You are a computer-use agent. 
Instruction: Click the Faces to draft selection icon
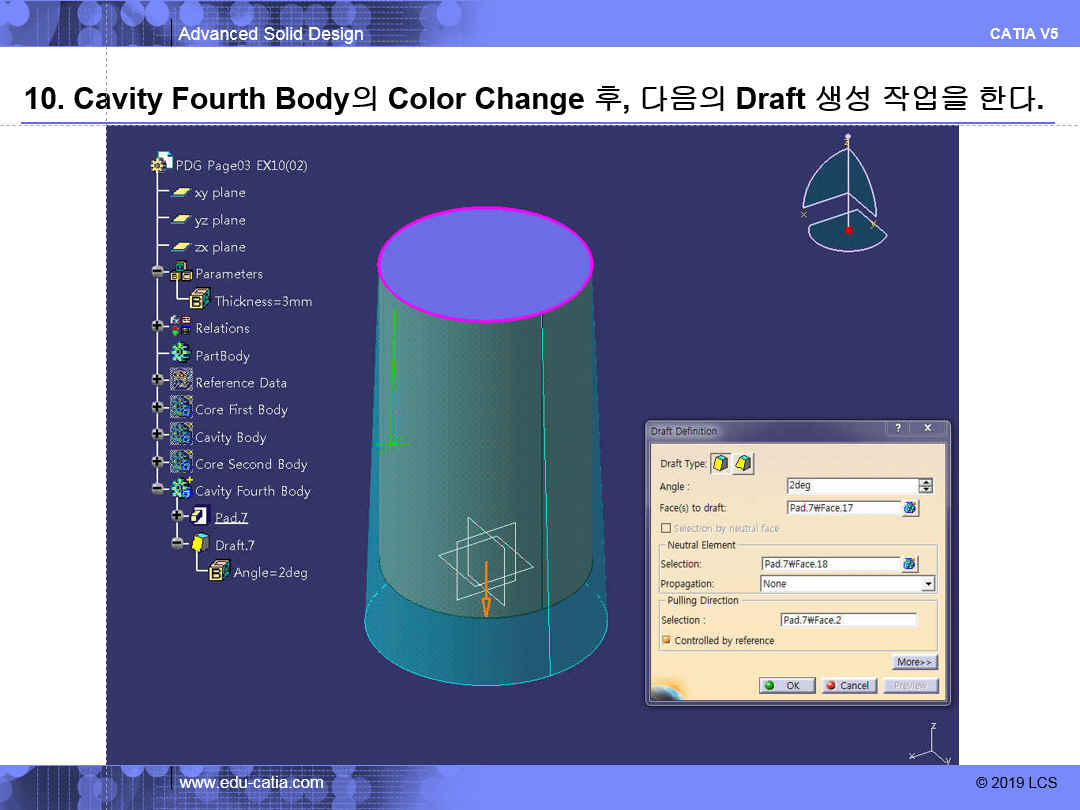click(909, 508)
